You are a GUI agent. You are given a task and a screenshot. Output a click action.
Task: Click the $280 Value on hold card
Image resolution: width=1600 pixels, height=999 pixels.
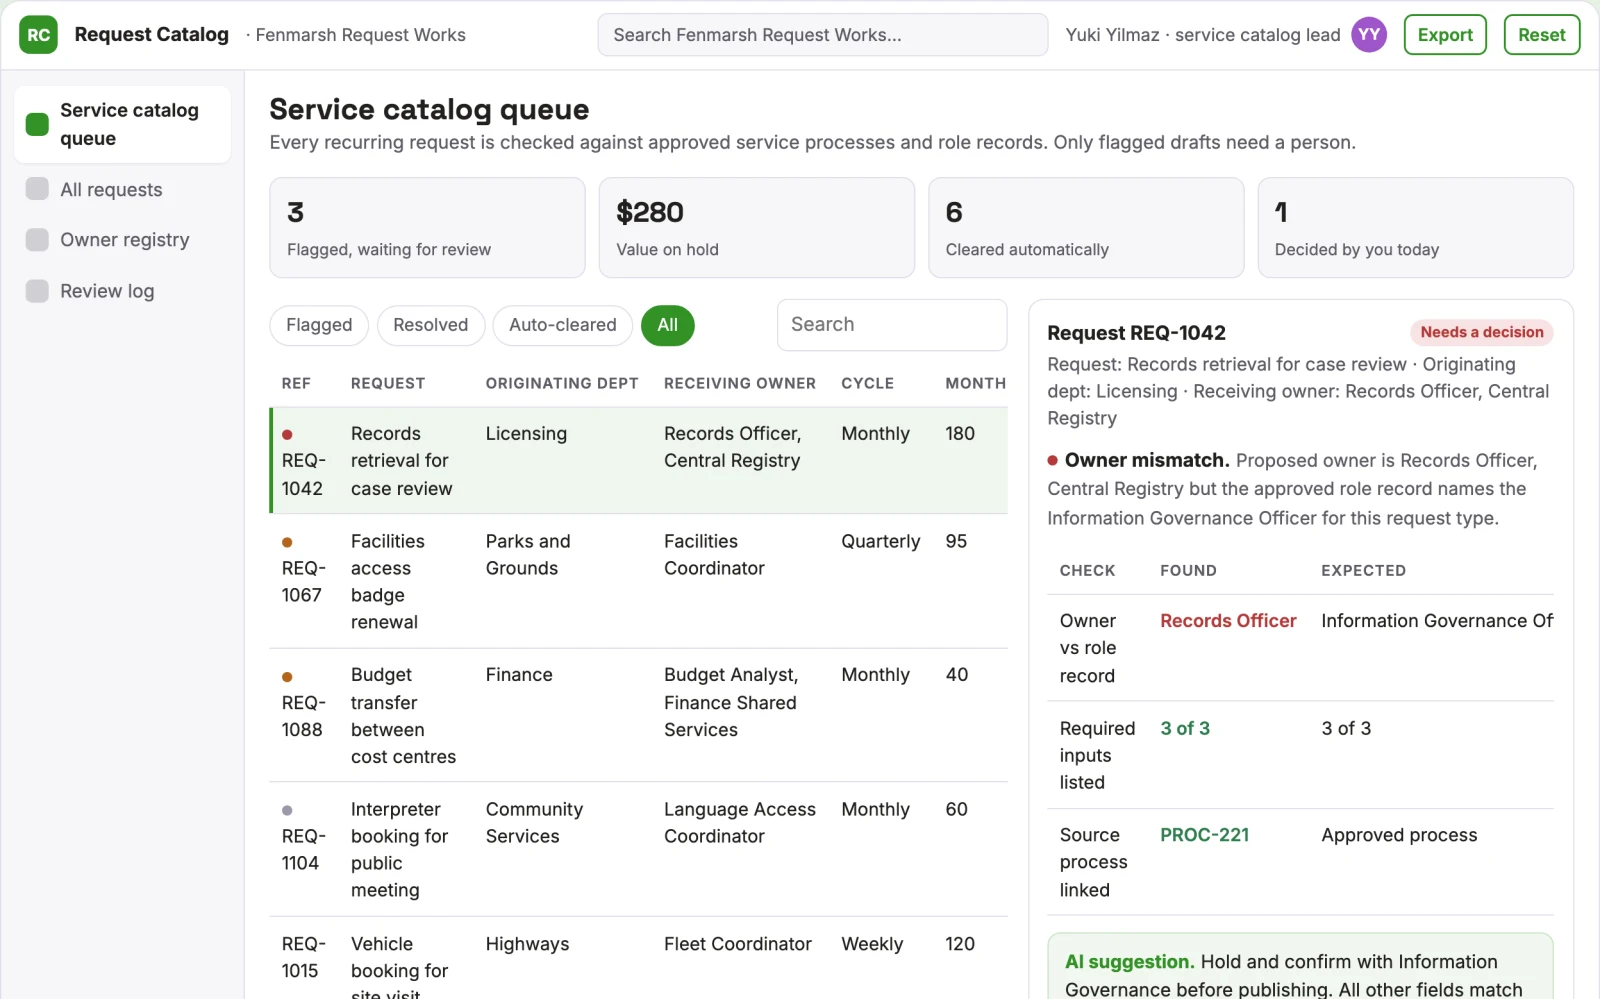point(757,228)
